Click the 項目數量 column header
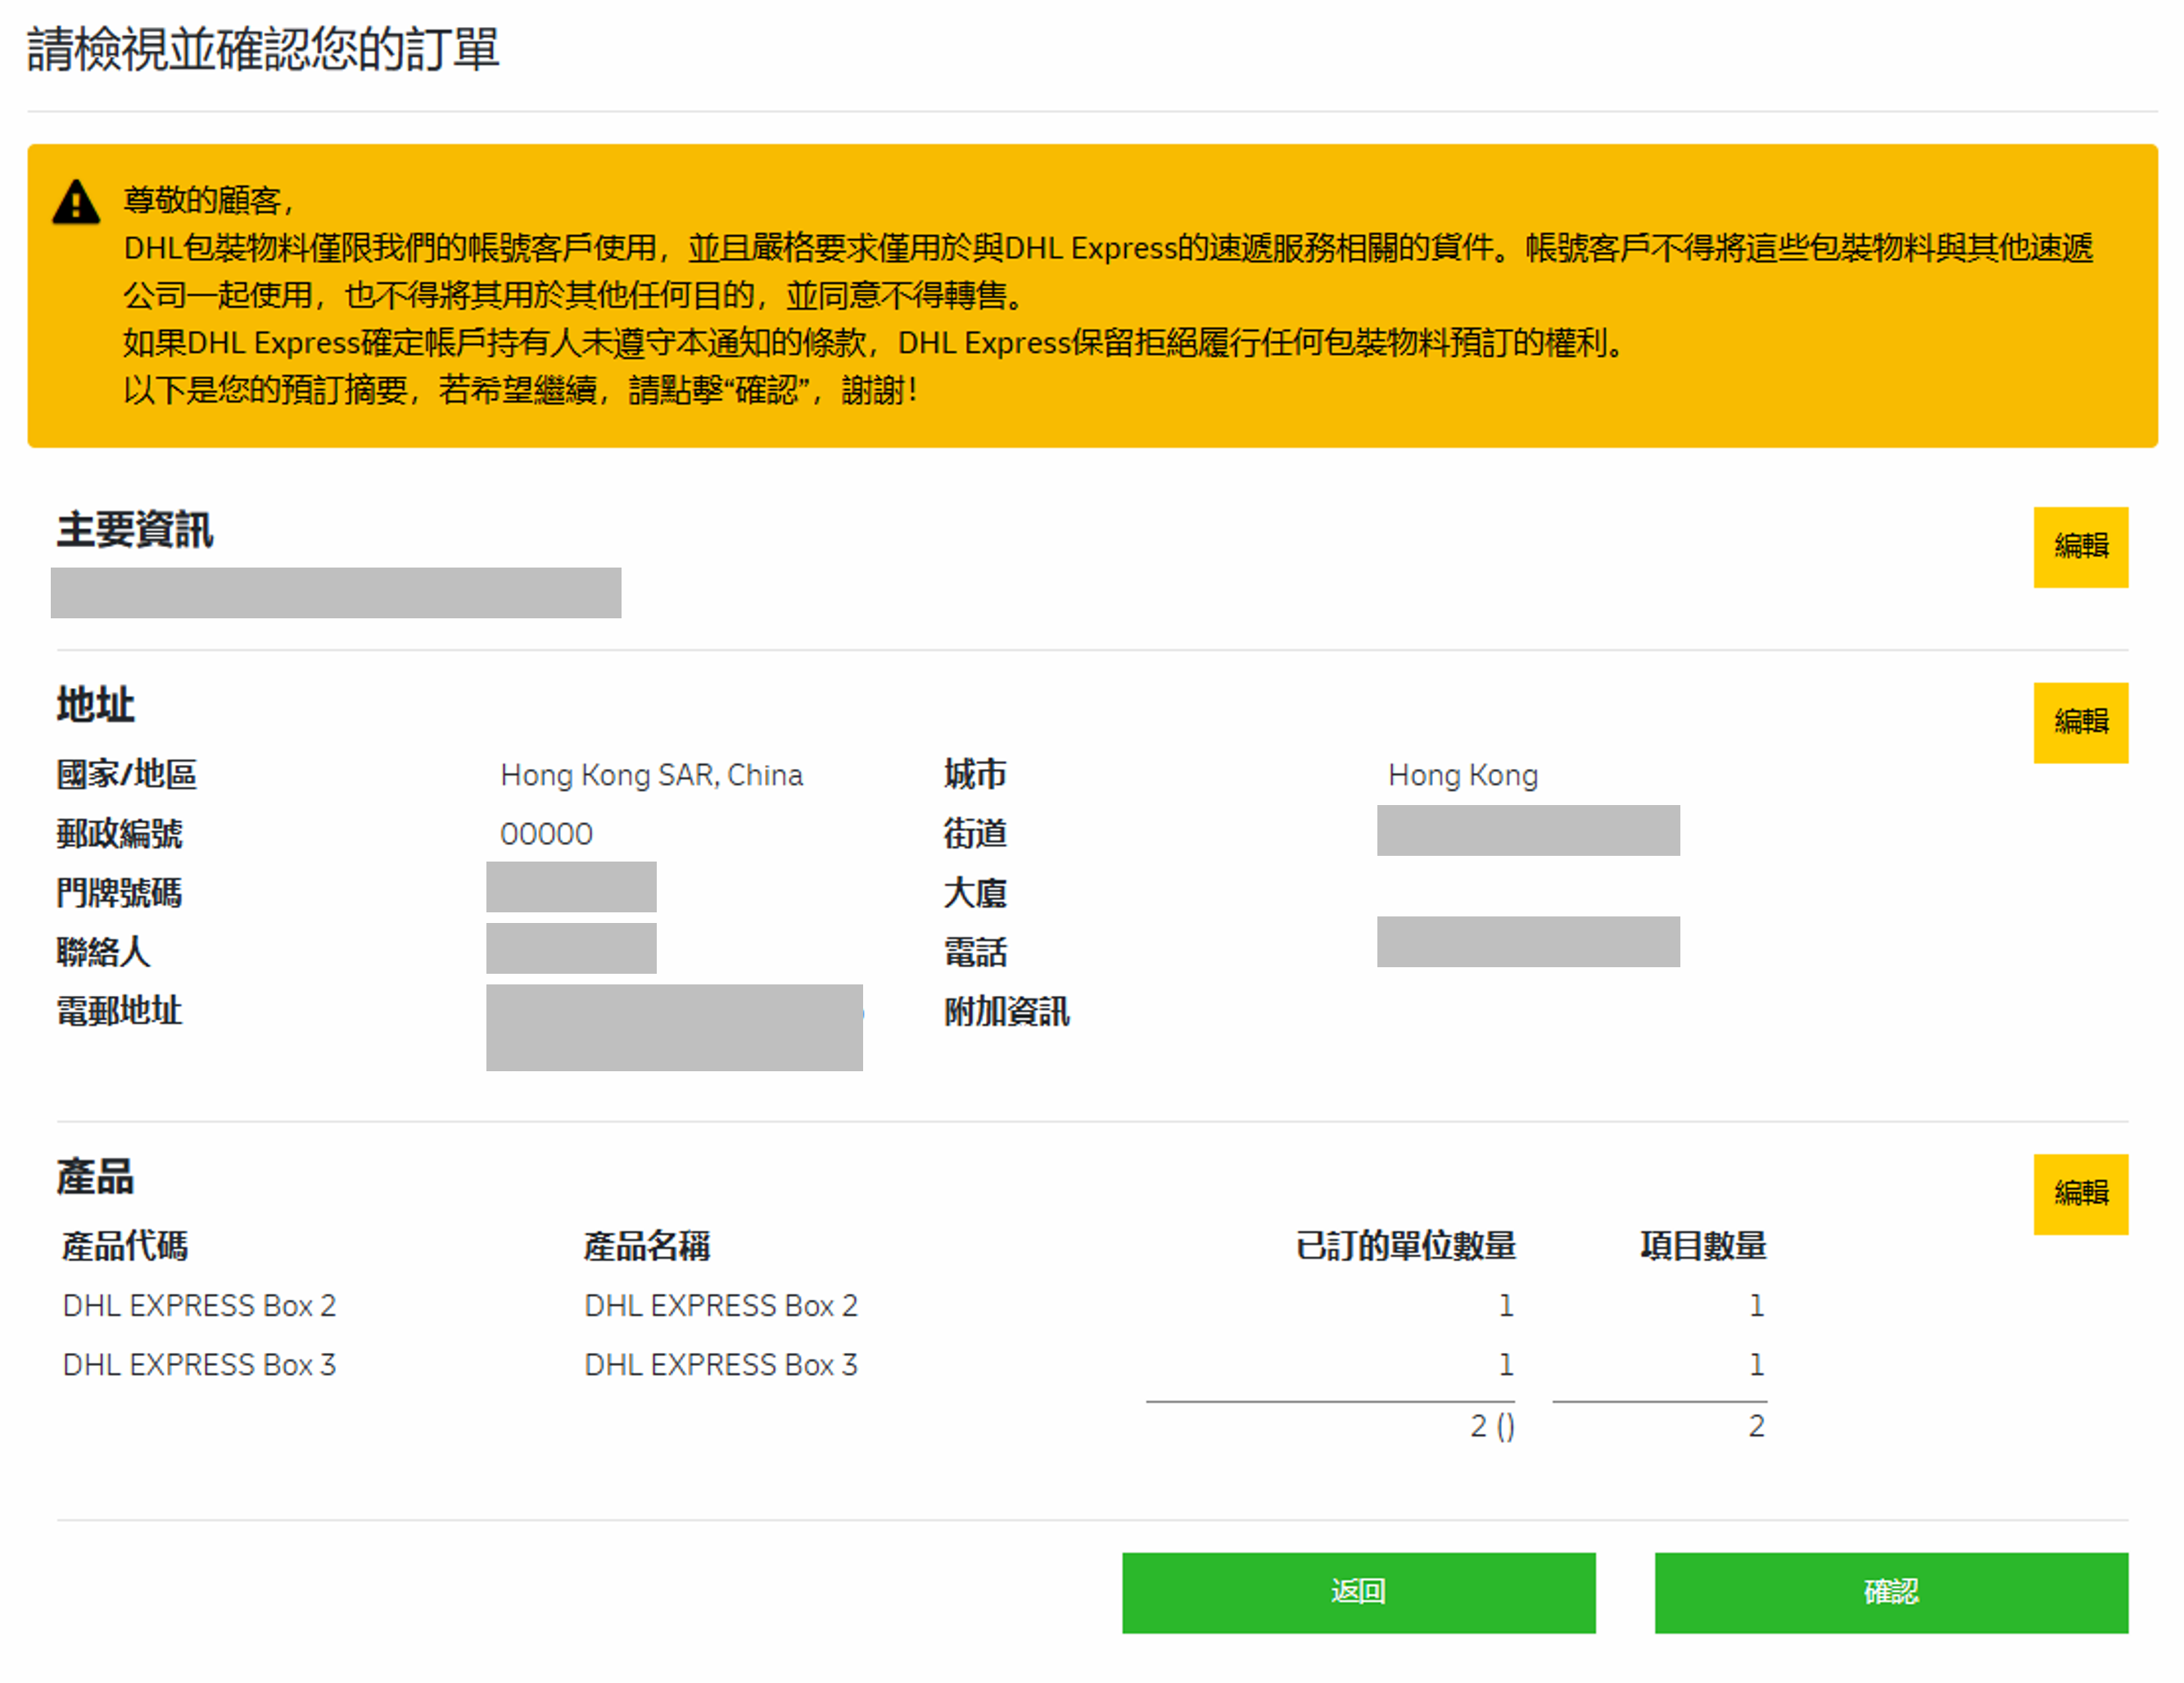 [1703, 1246]
